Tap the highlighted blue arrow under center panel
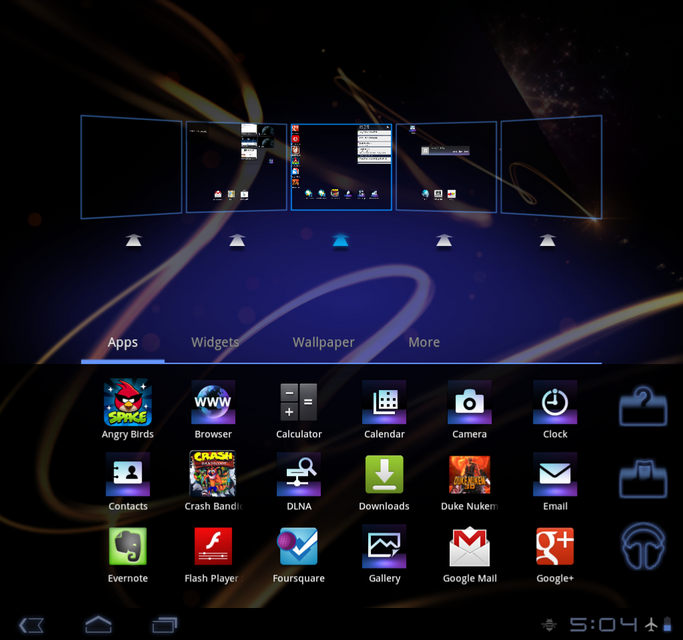This screenshot has height=640, width=683. point(341,240)
